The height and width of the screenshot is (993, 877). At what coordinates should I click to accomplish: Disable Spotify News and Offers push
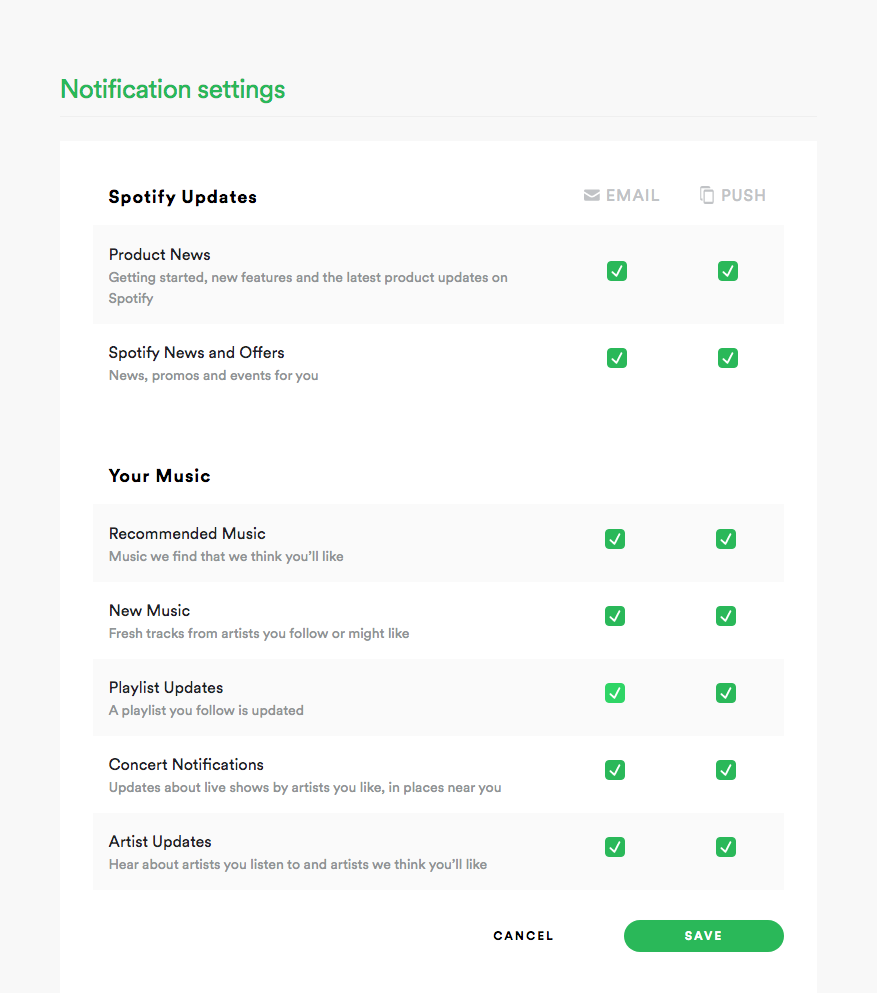728,358
